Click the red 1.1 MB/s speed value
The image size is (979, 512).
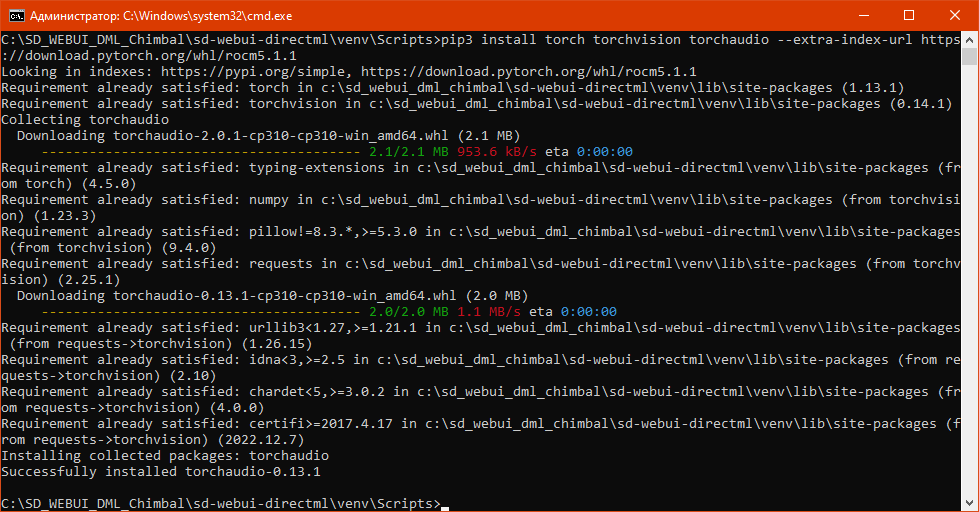tap(489, 312)
